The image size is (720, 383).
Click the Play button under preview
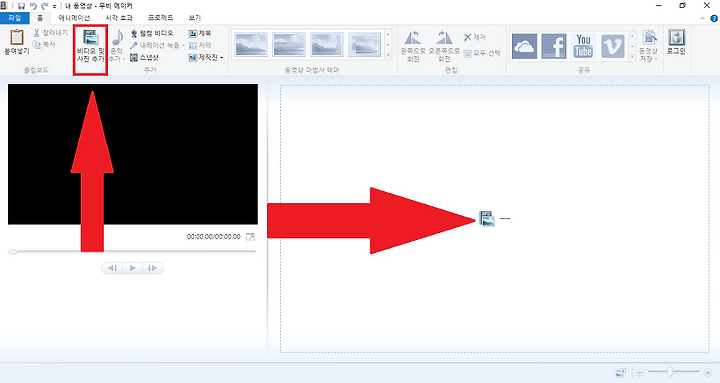(133, 268)
